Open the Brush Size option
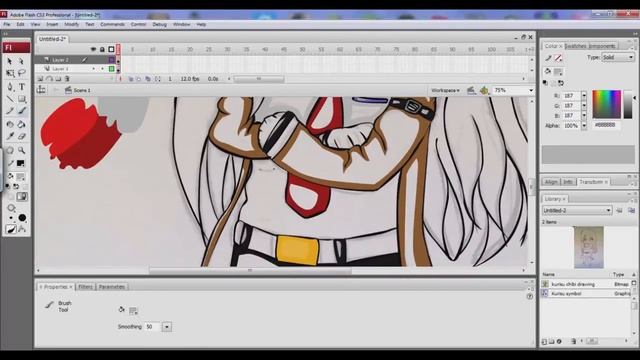This screenshot has height=360, width=640. tap(11, 218)
